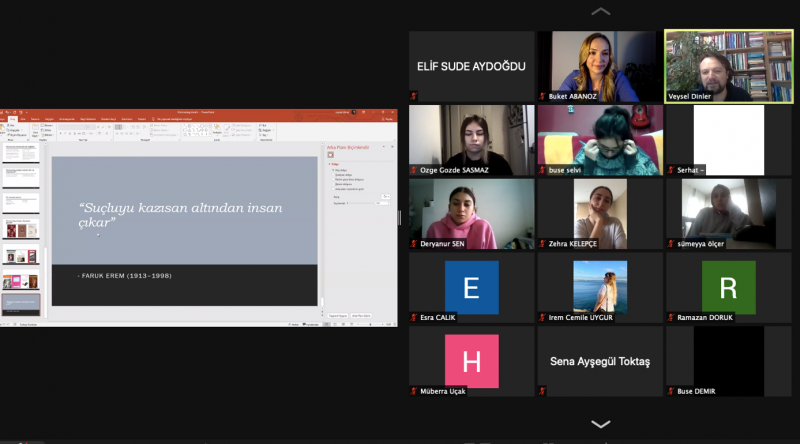Adjust the transparency slider in format pane

[x=362, y=204]
